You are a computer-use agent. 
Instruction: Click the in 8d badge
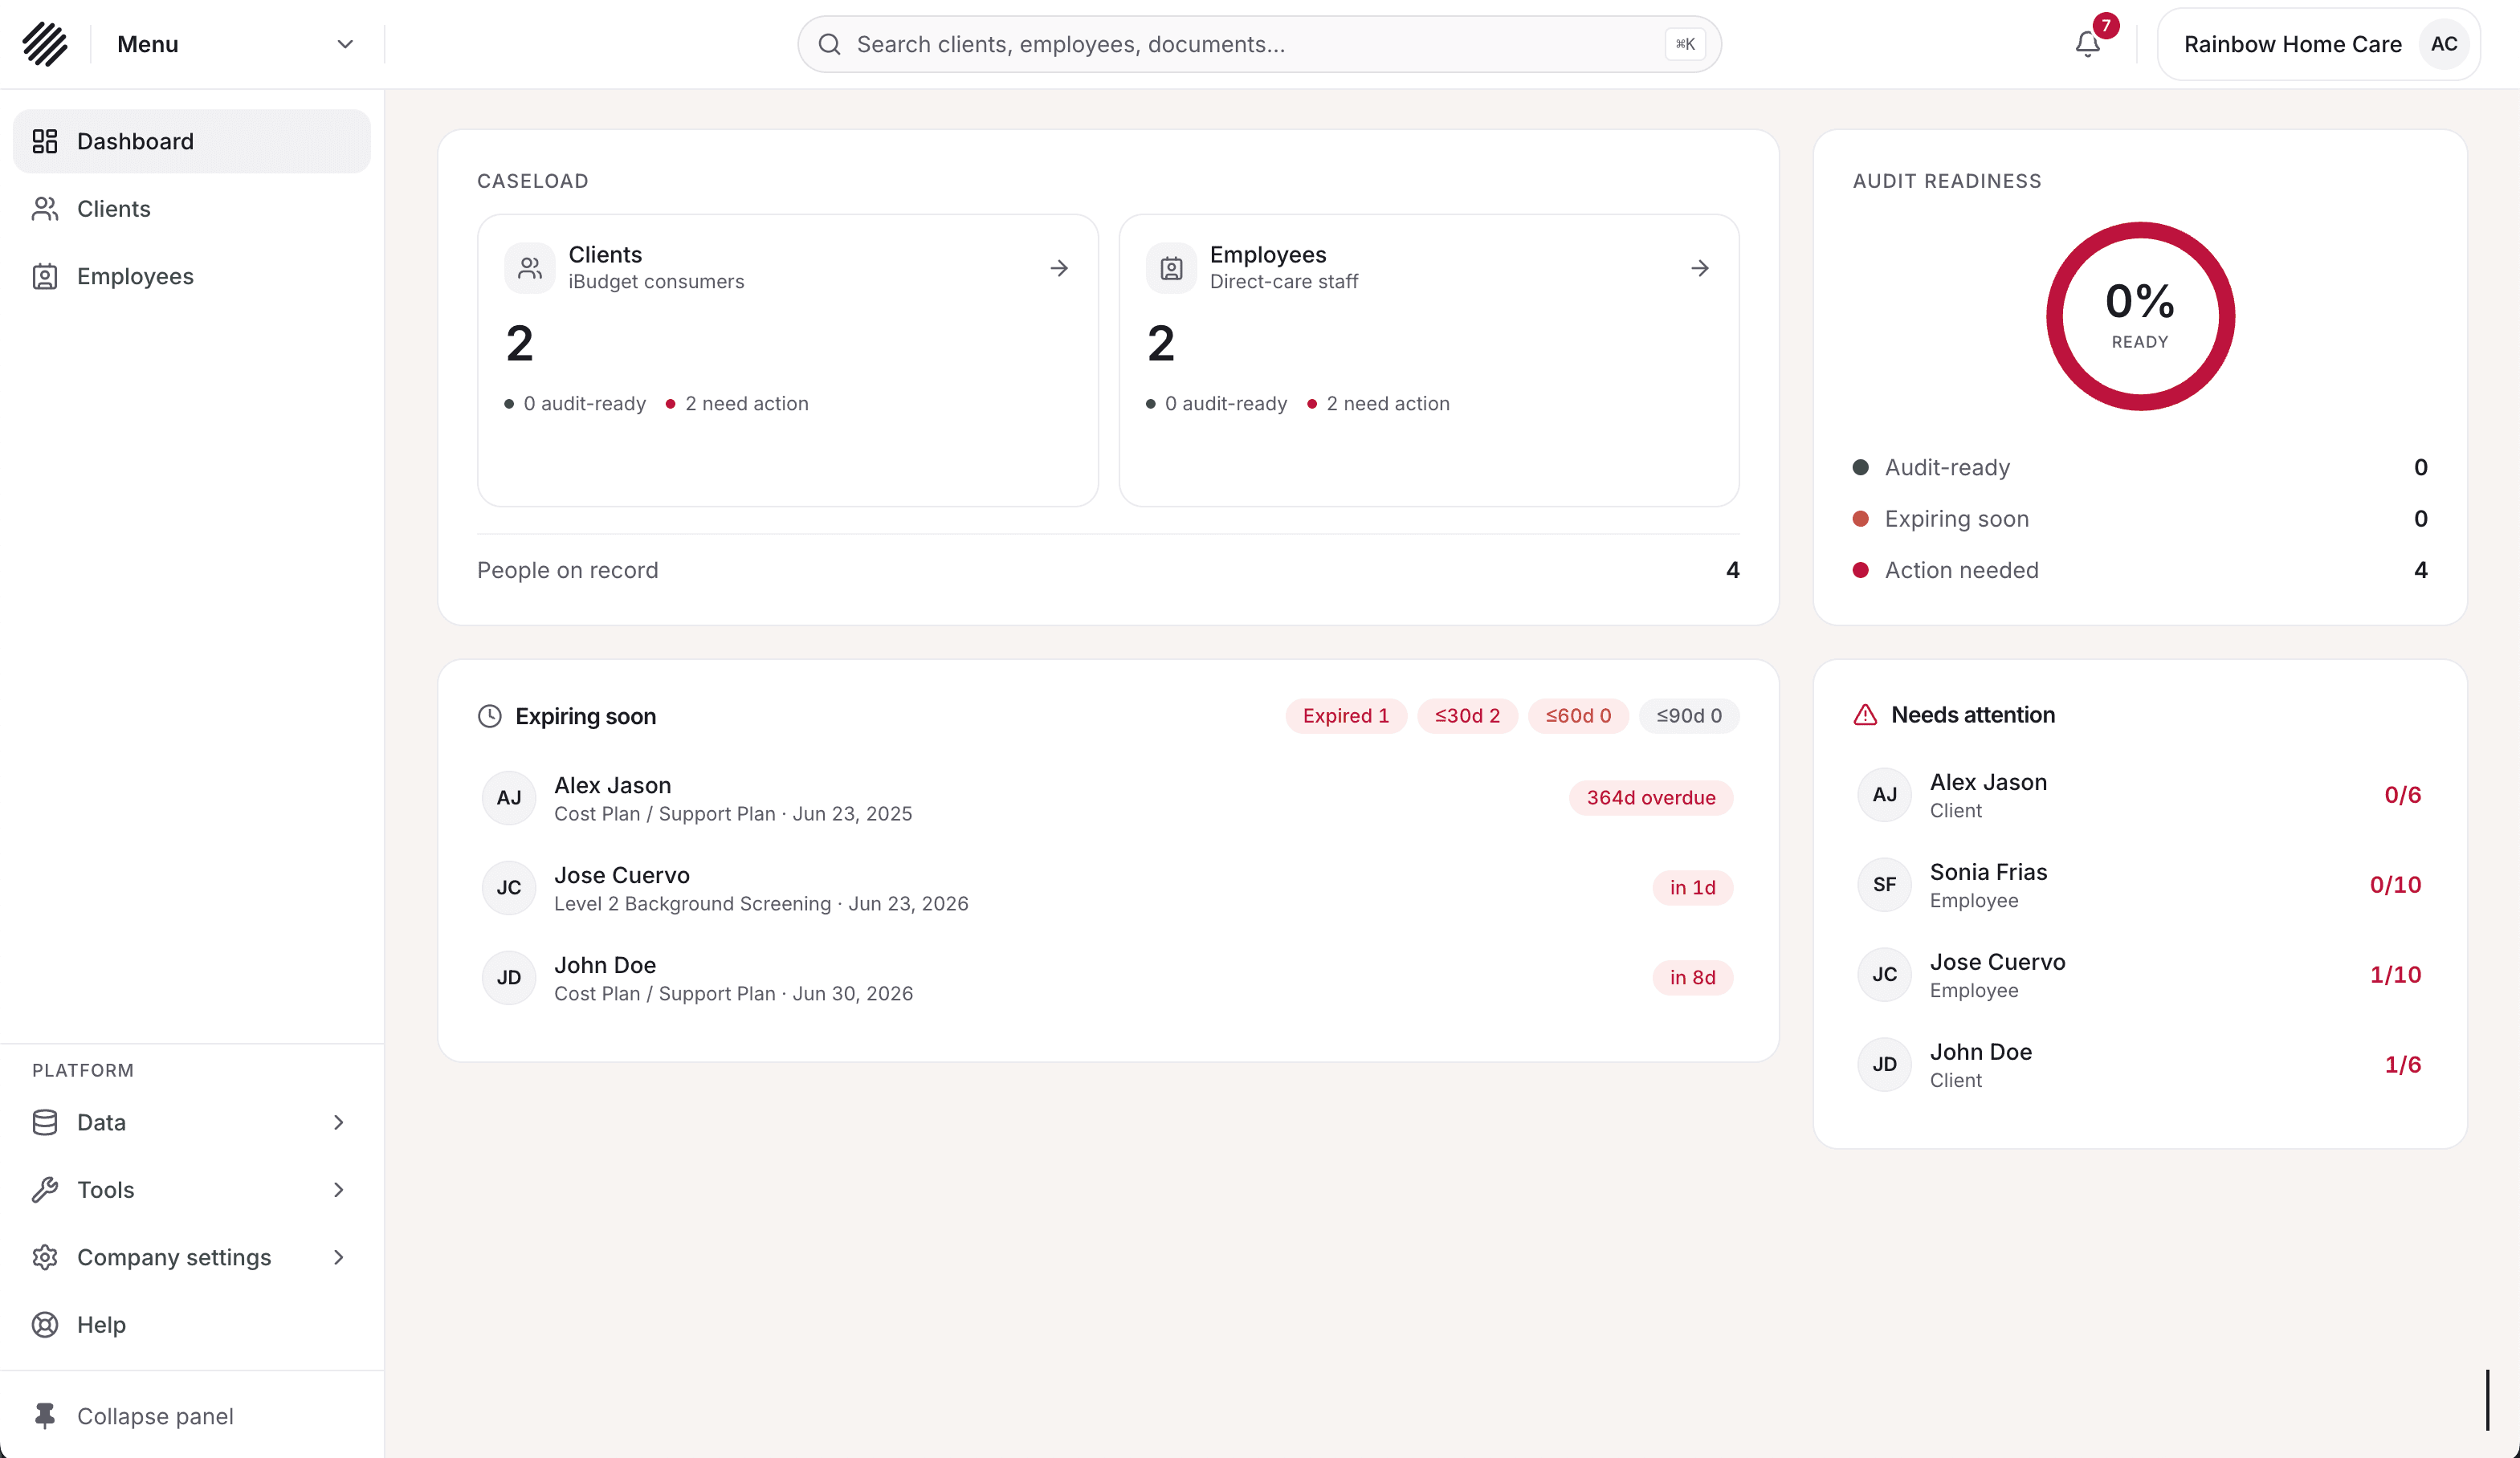tap(1692, 978)
